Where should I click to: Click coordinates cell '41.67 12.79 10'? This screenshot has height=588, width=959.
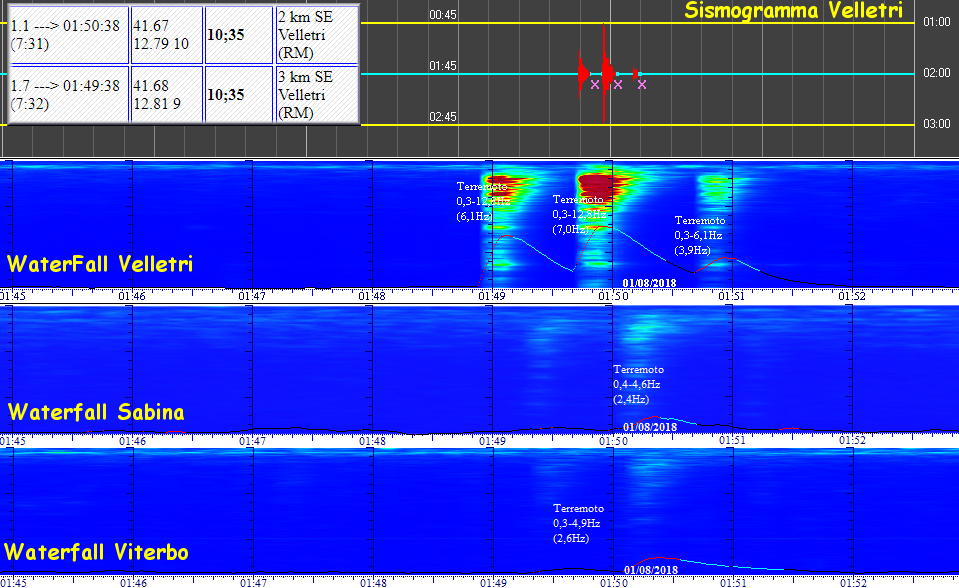[167, 35]
